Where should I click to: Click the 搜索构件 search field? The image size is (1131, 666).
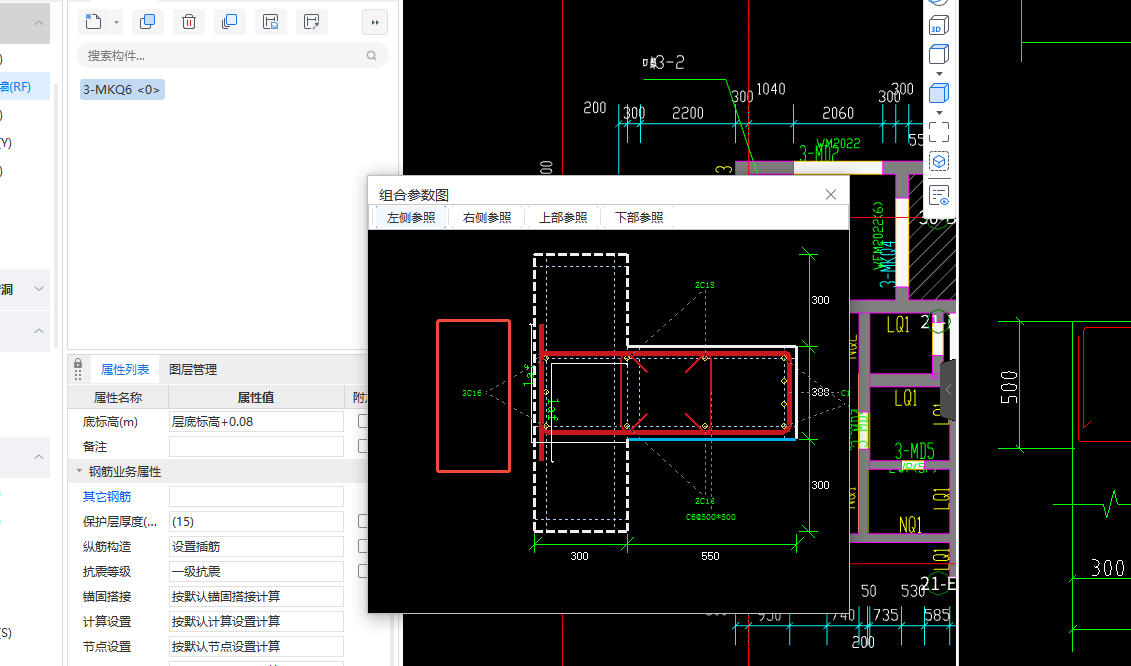click(x=232, y=56)
